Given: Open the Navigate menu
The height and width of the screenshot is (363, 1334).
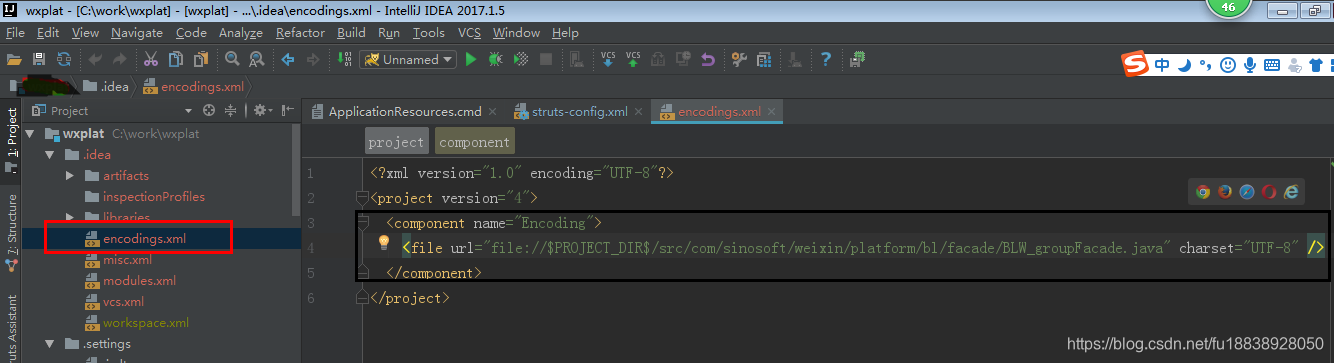Looking at the screenshot, I should [136, 33].
